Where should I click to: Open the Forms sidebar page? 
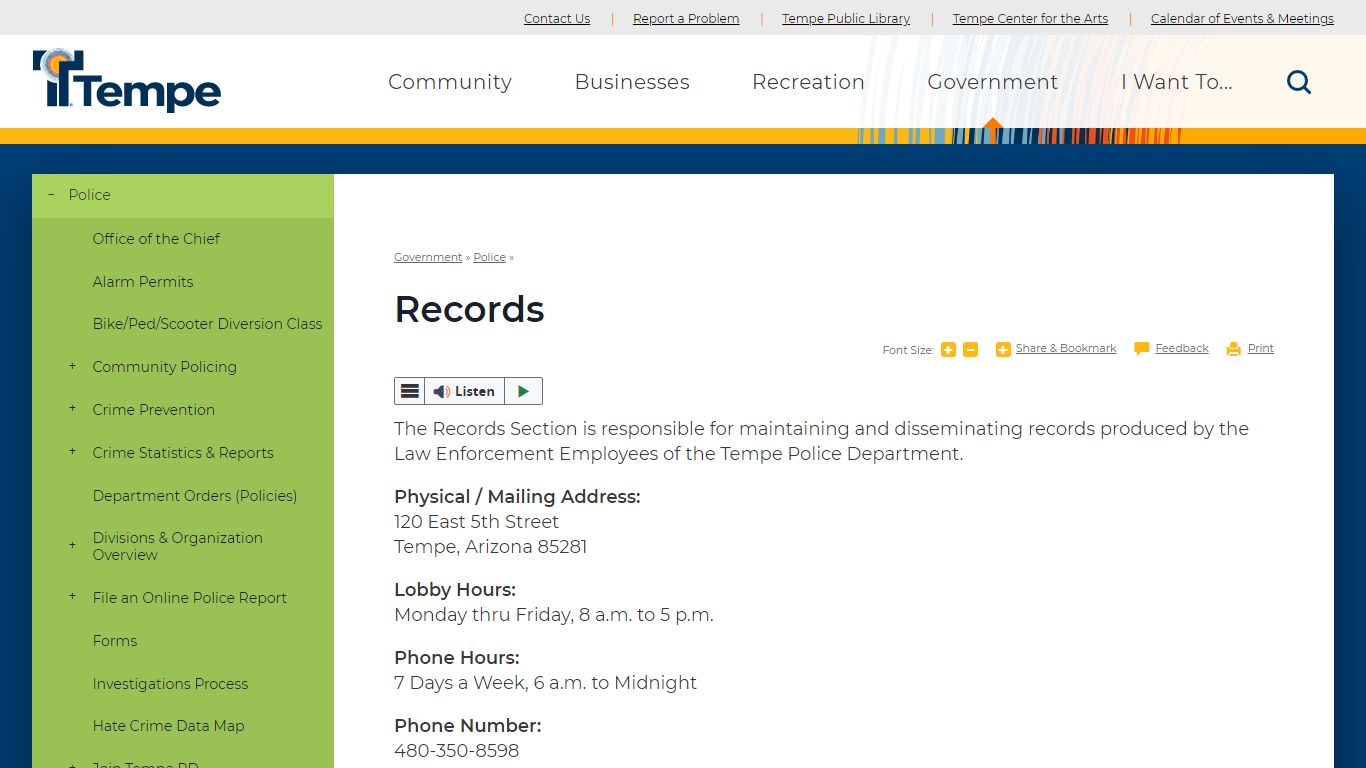click(x=115, y=640)
